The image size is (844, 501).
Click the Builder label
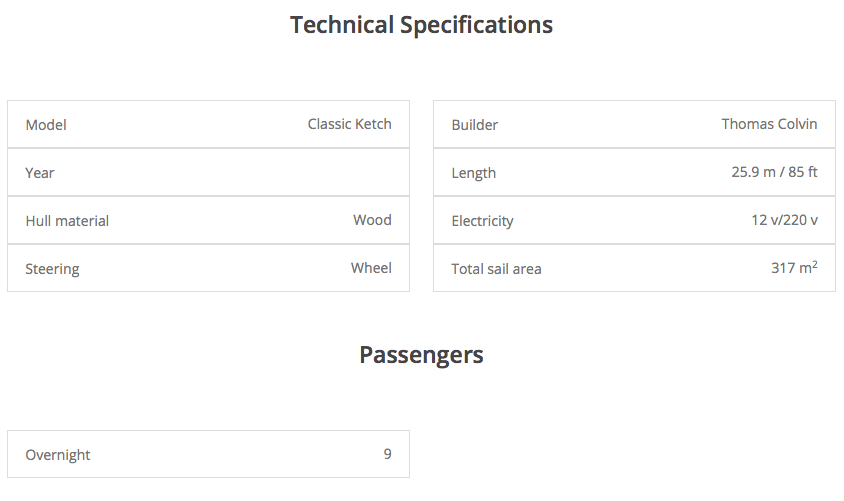[x=474, y=125]
